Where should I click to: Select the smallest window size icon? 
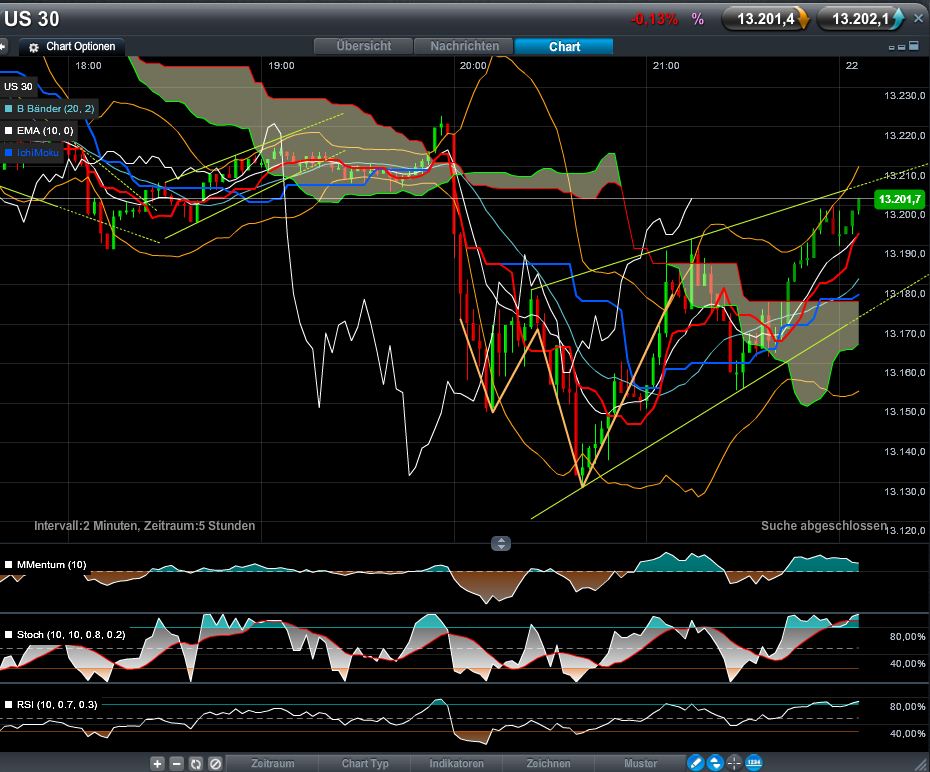(x=891, y=47)
